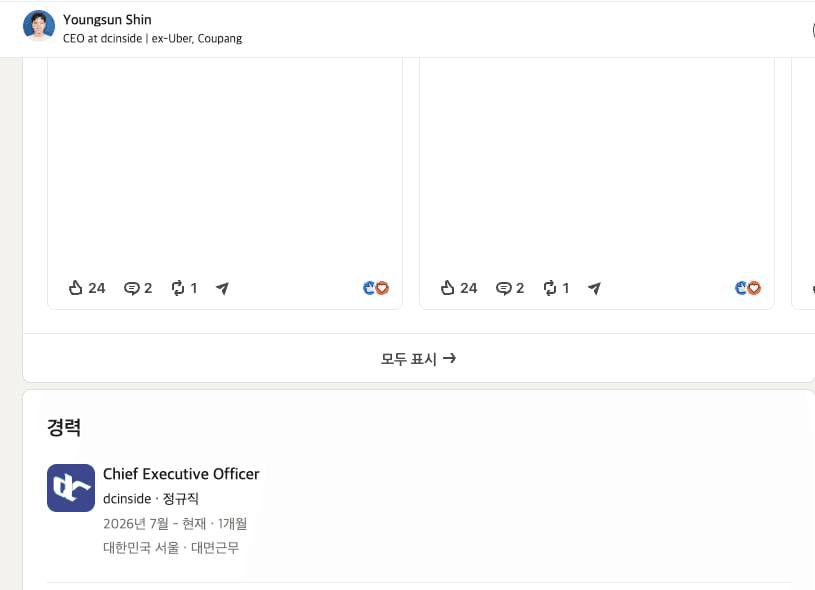This screenshot has width=815, height=590.
Task: Open comments on the second post card
Action: (x=509, y=288)
